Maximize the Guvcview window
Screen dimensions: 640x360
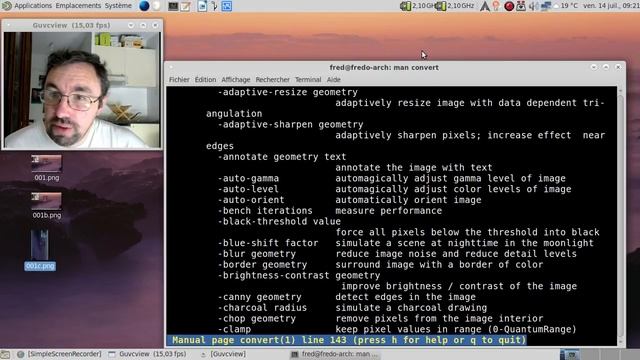click(143, 25)
